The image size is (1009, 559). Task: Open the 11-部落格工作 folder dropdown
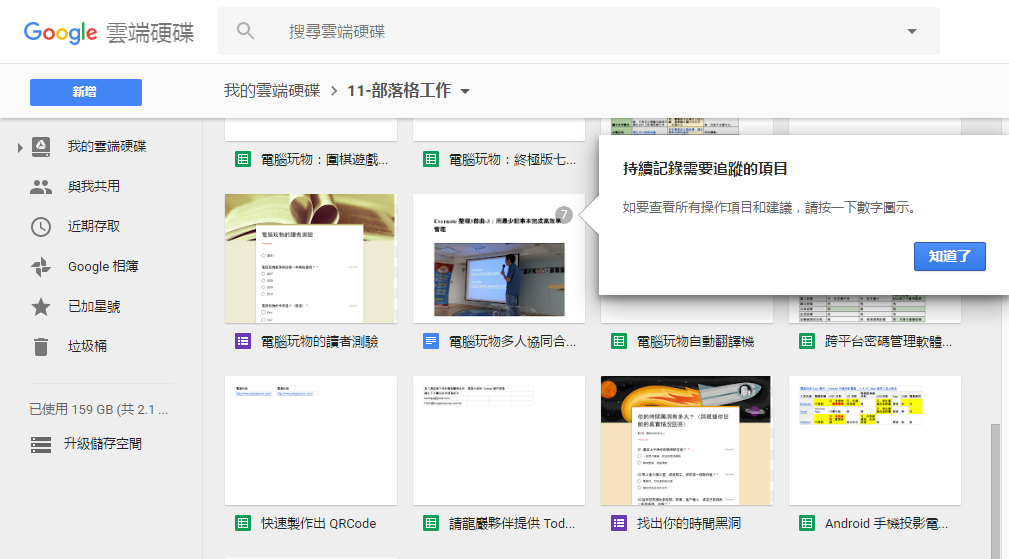tap(465, 91)
